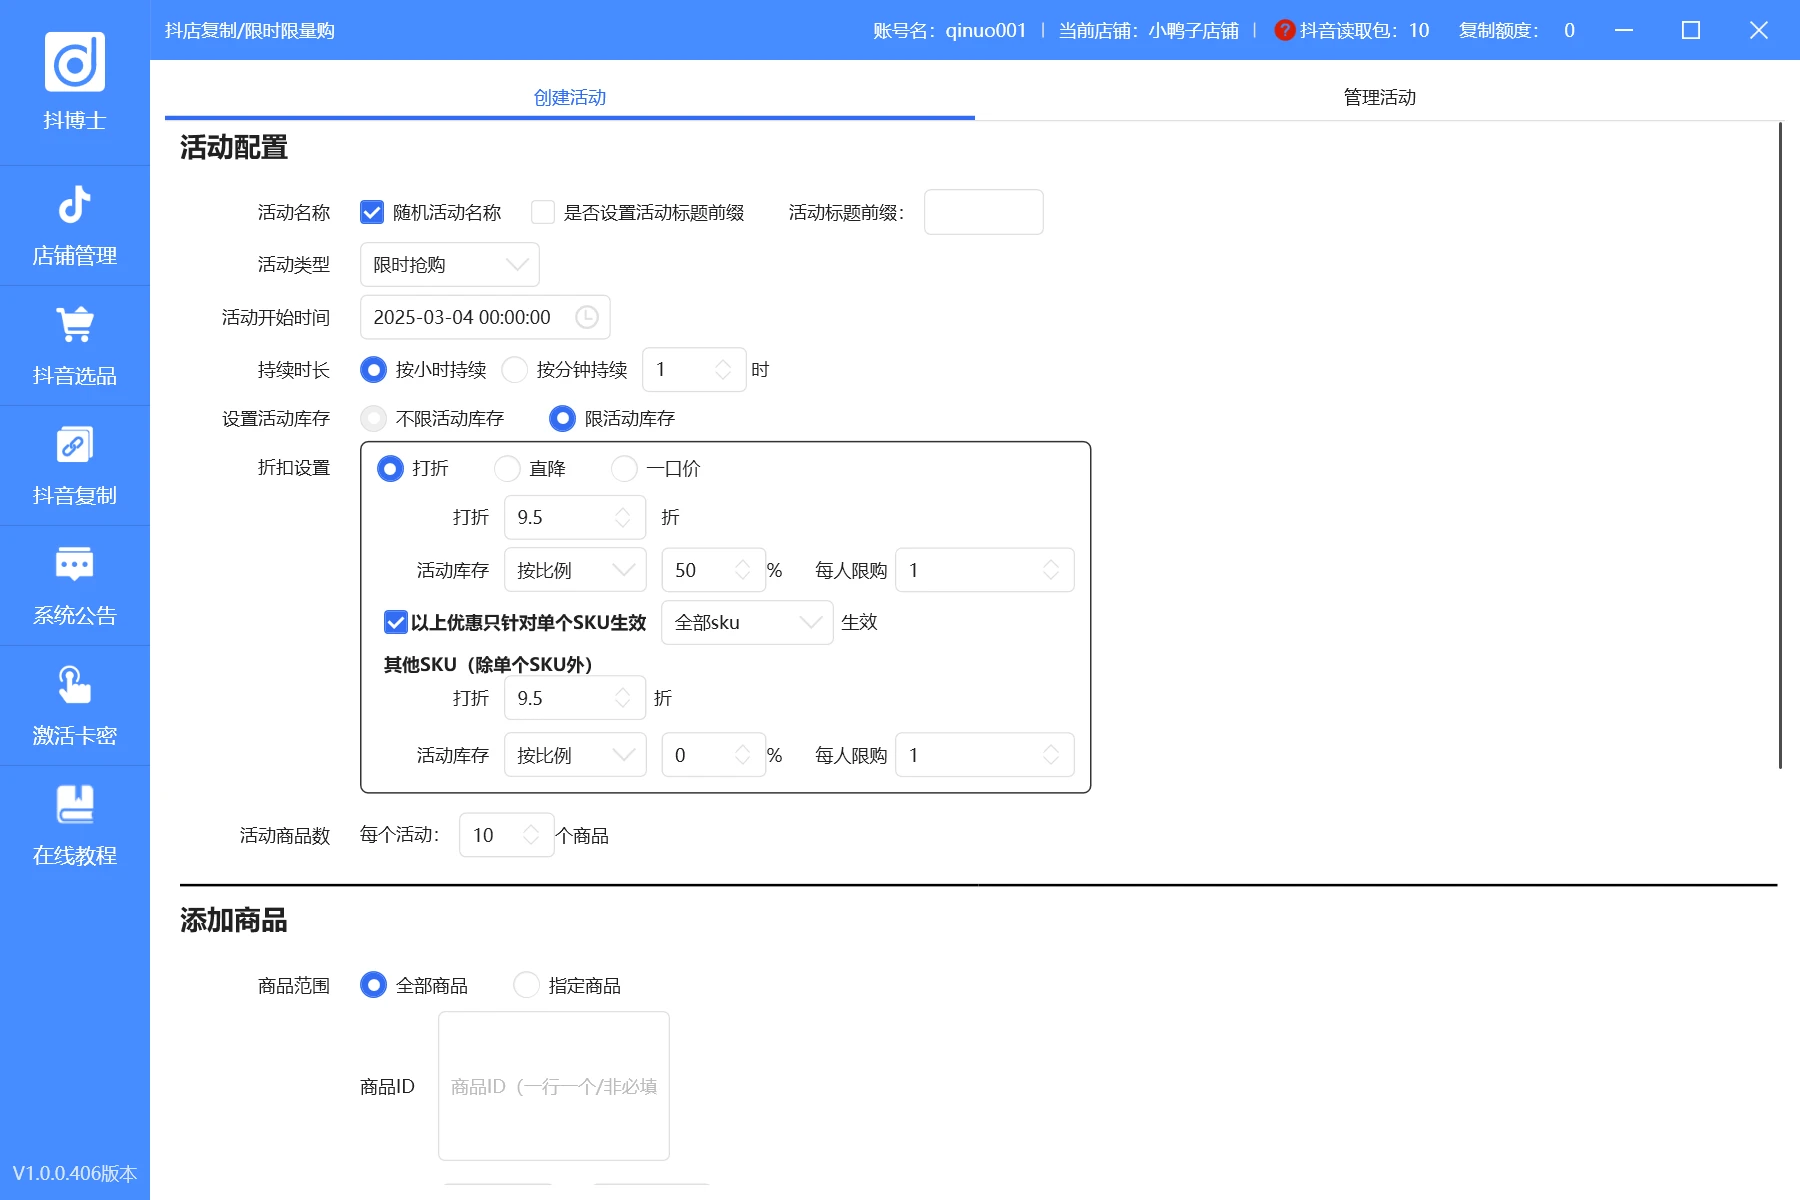Open 抖音选品 shopping cart icon
Image resolution: width=1800 pixels, height=1200 pixels.
(75, 324)
